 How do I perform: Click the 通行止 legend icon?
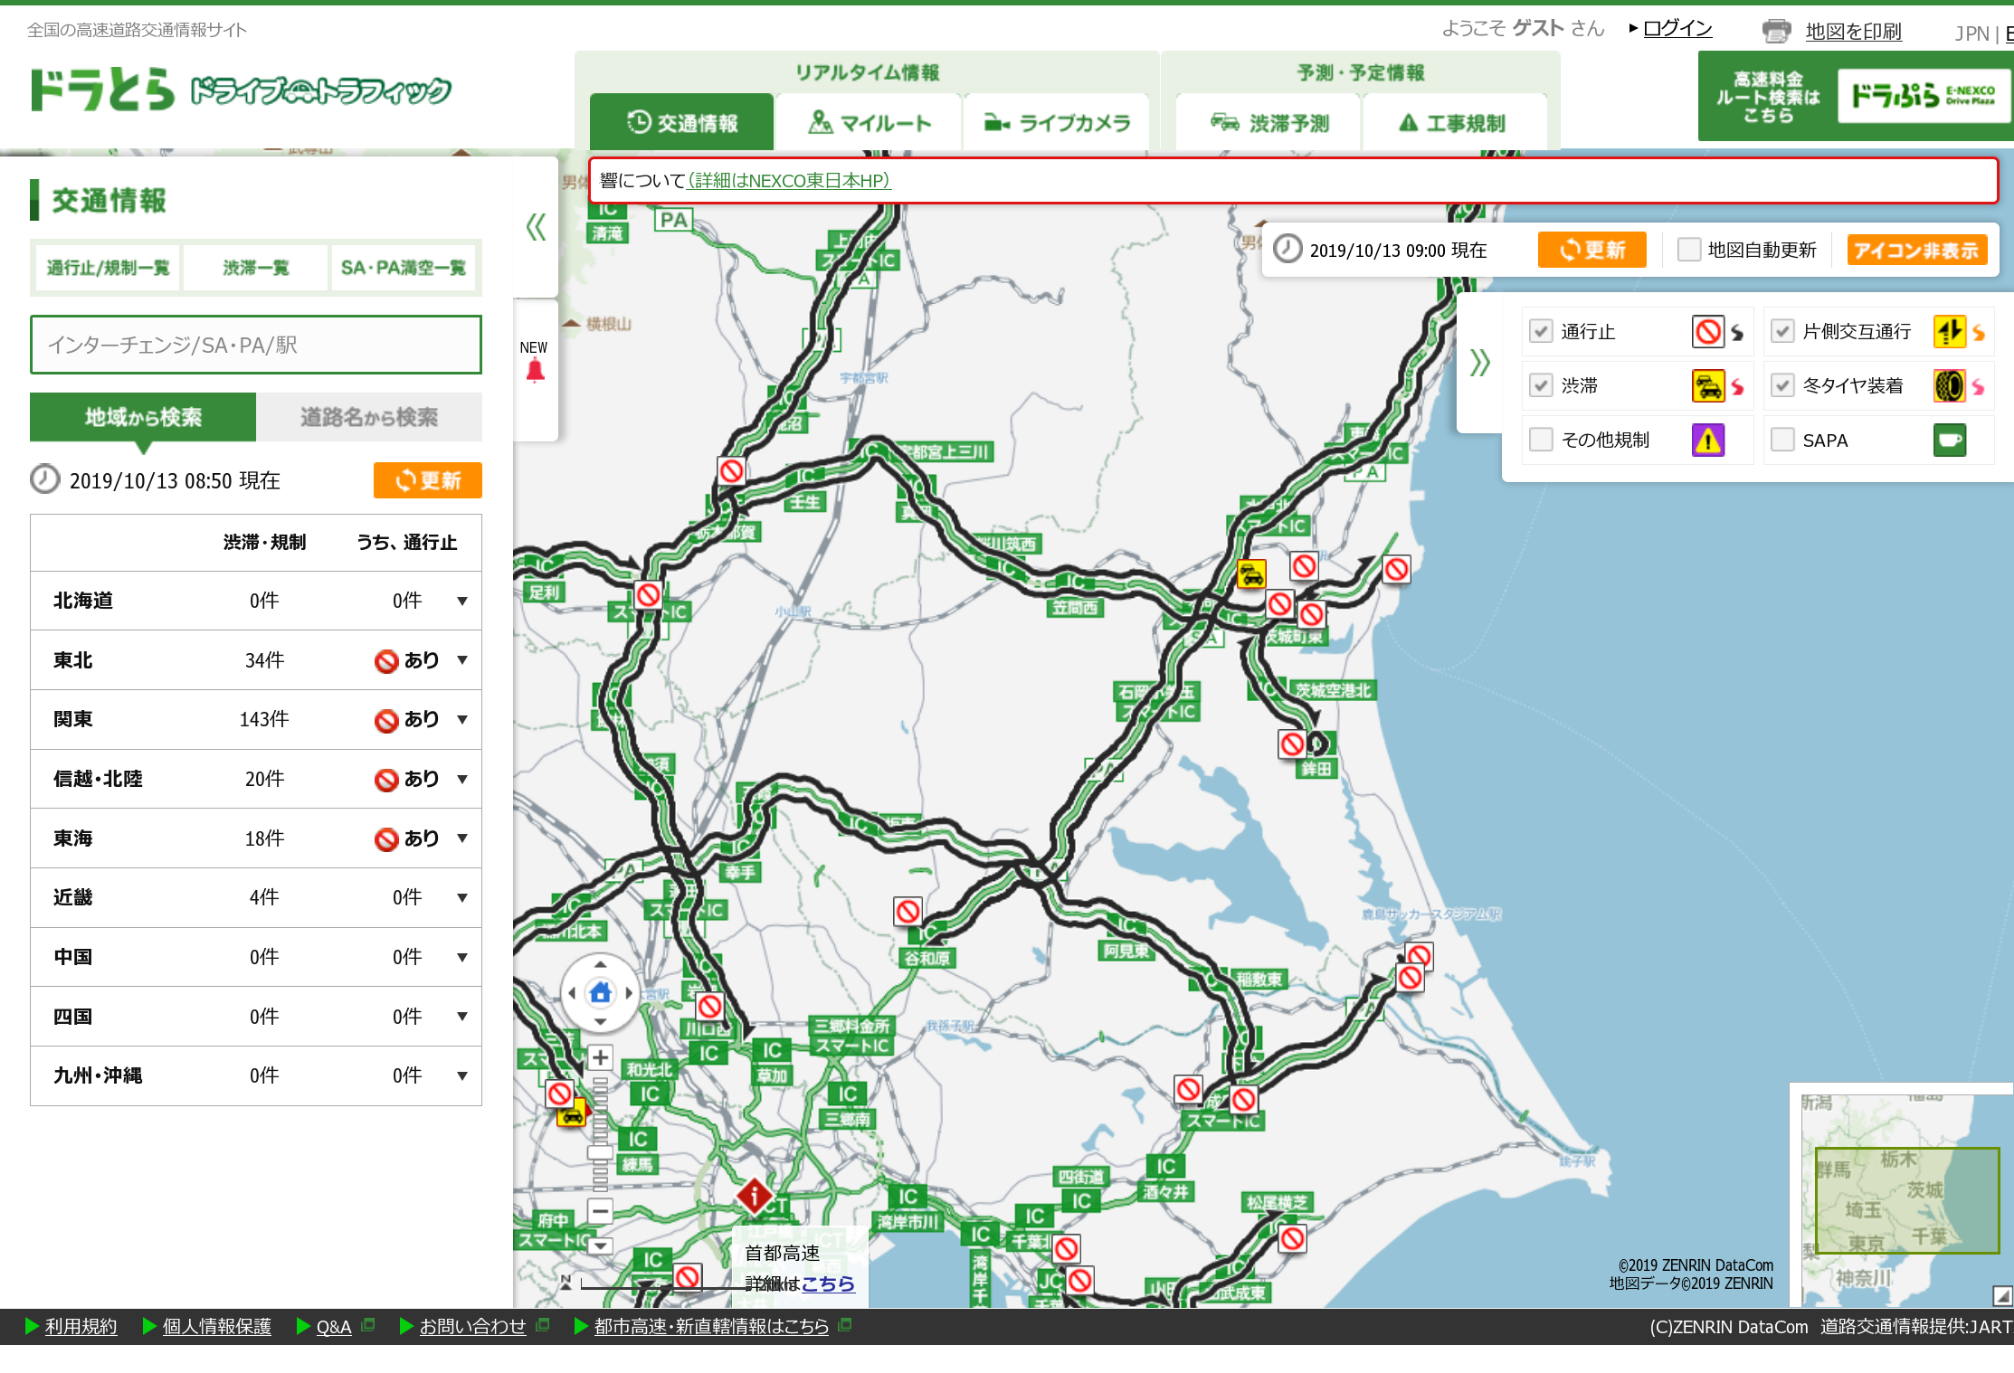point(1708,332)
